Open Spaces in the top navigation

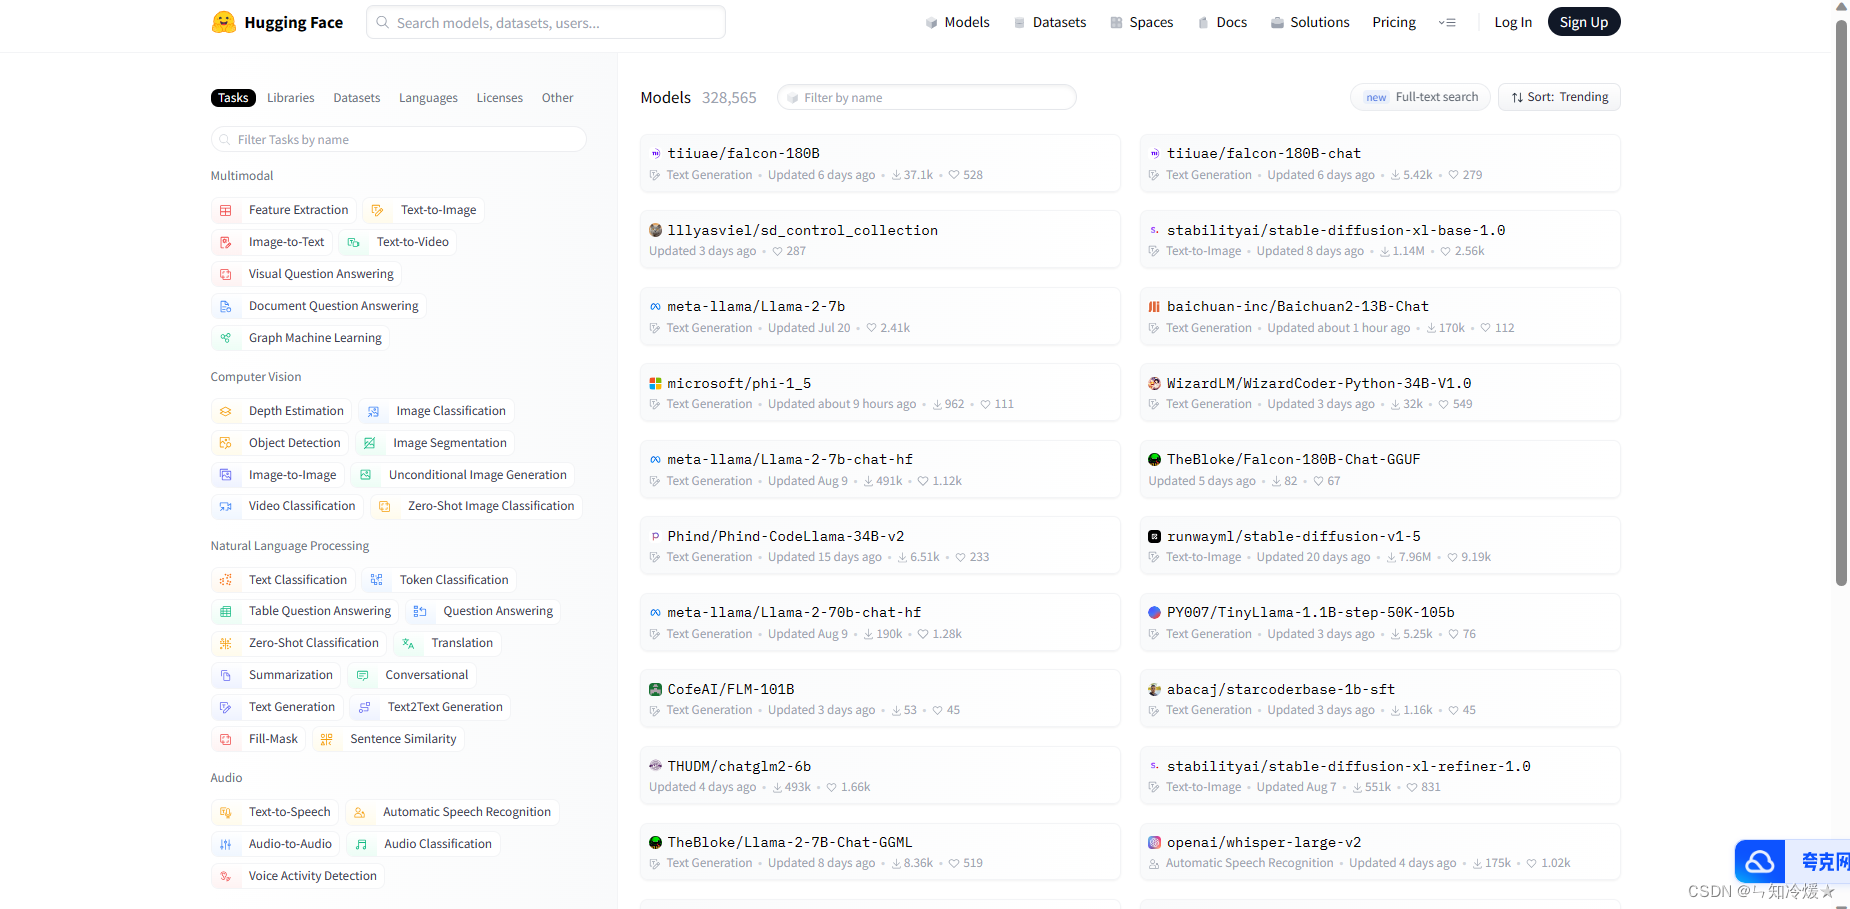pyautogui.click(x=1141, y=22)
